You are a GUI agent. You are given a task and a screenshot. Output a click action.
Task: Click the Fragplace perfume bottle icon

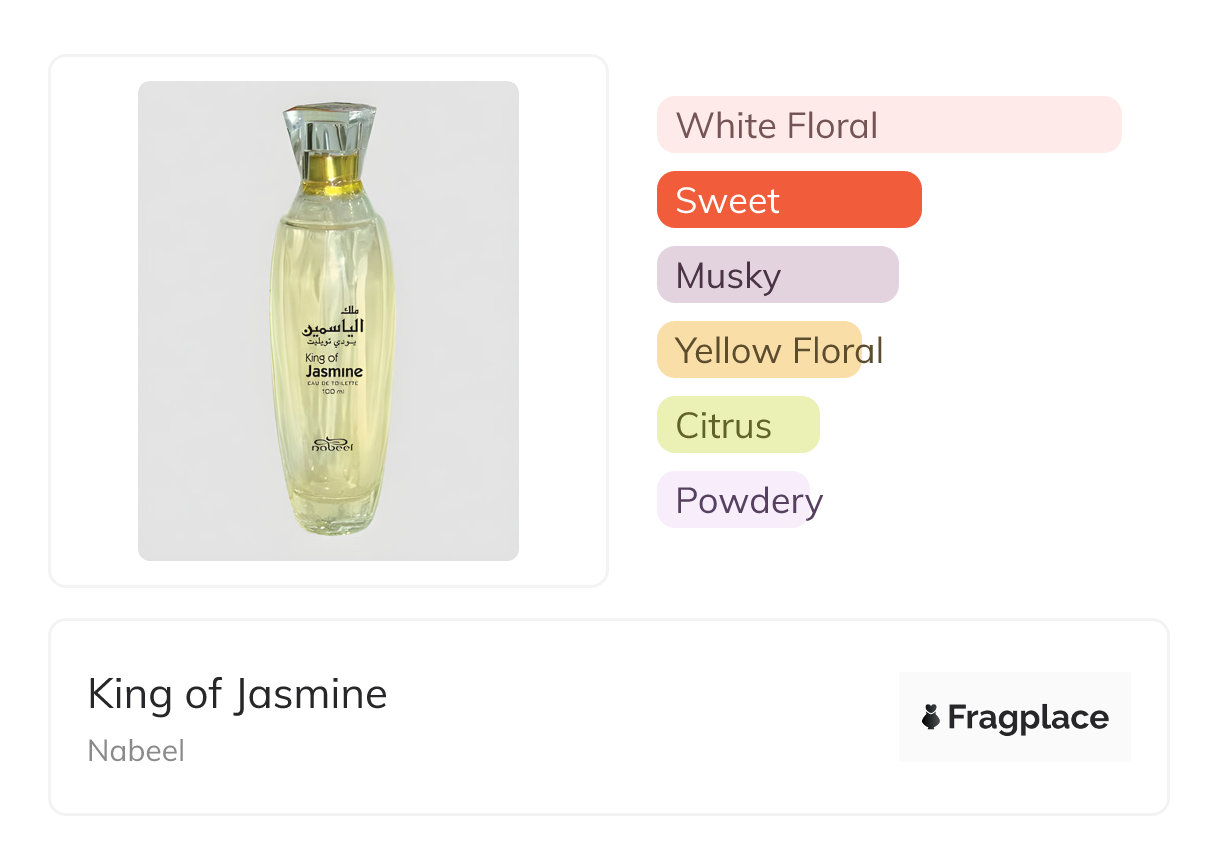931,717
